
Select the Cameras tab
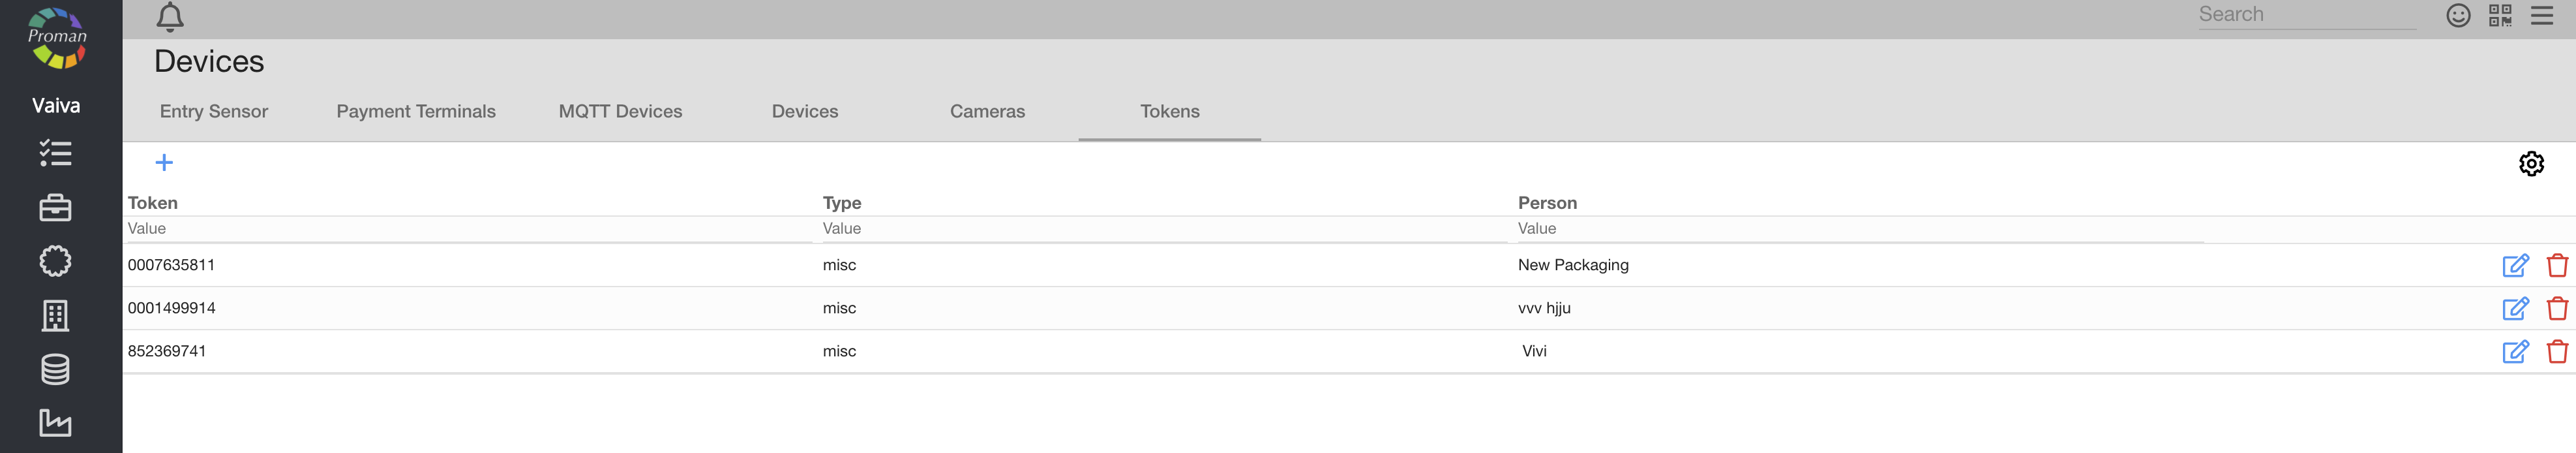[x=986, y=111]
